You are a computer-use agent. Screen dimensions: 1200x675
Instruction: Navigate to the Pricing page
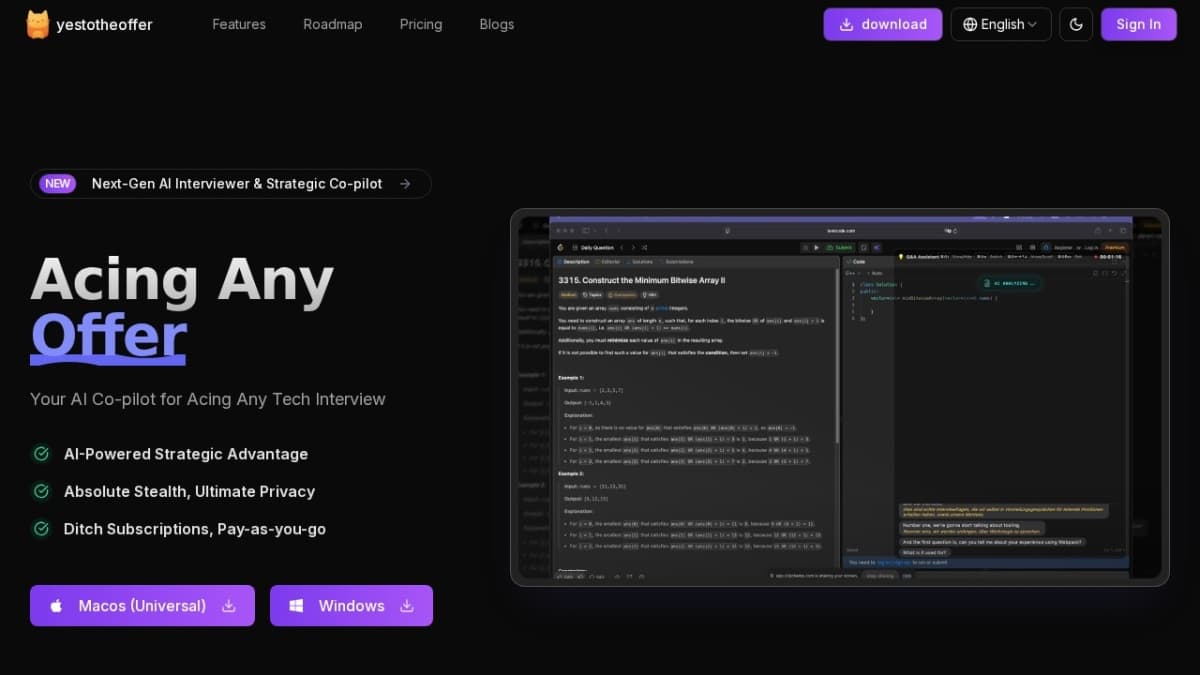[421, 24]
